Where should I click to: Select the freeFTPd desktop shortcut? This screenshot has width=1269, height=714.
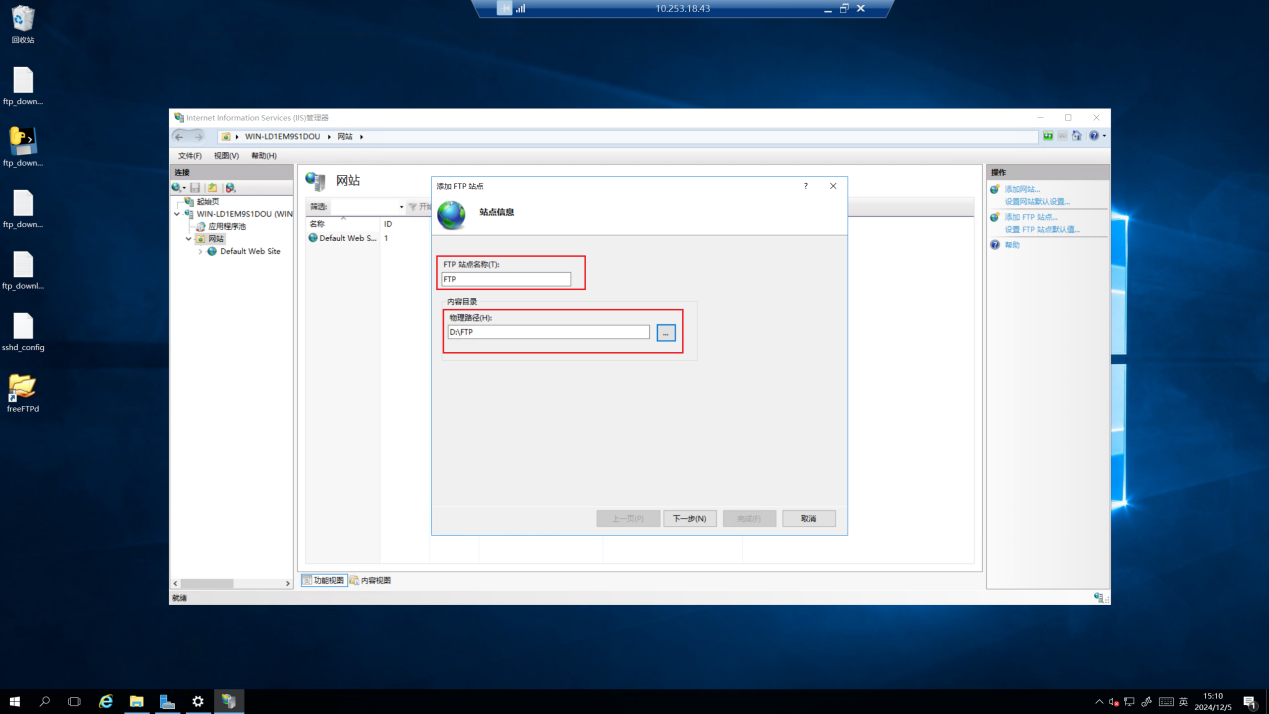pyautogui.click(x=22, y=393)
